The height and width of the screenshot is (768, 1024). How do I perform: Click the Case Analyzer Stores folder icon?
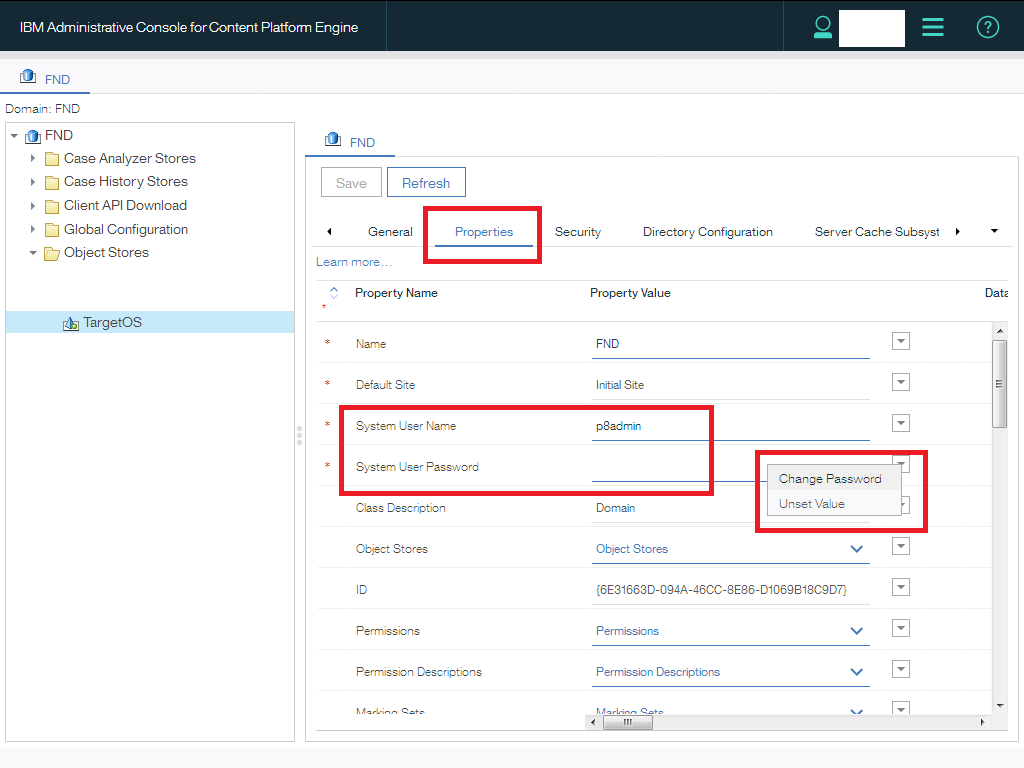point(52,159)
